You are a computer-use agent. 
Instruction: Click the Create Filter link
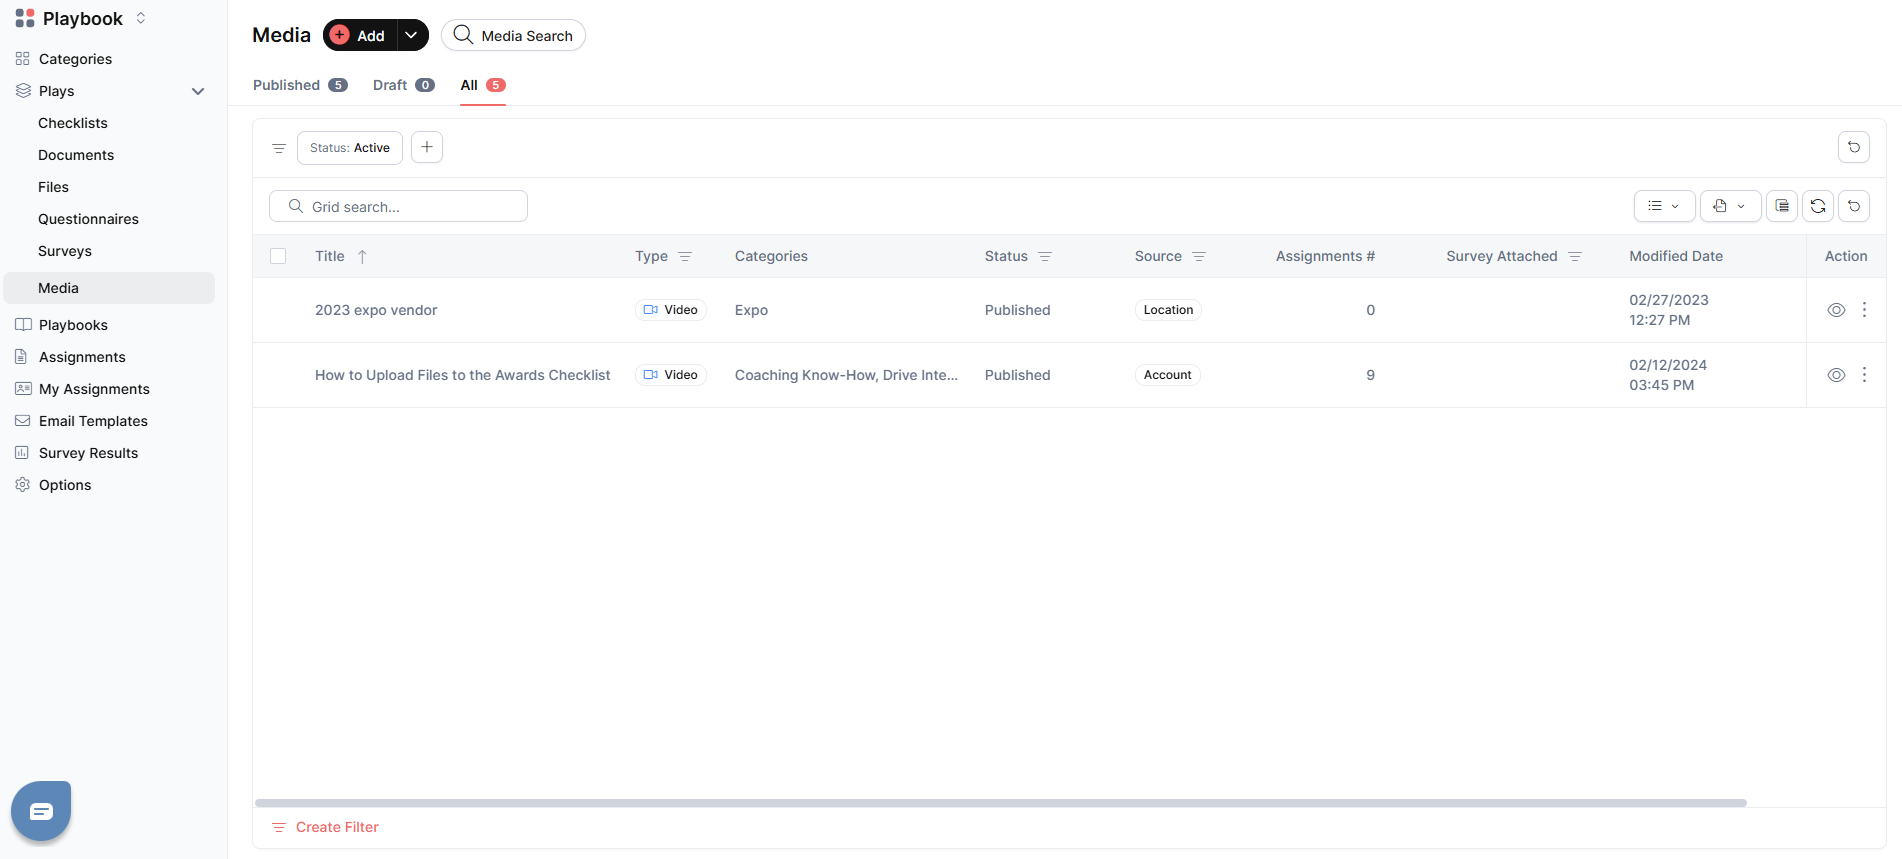(337, 827)
